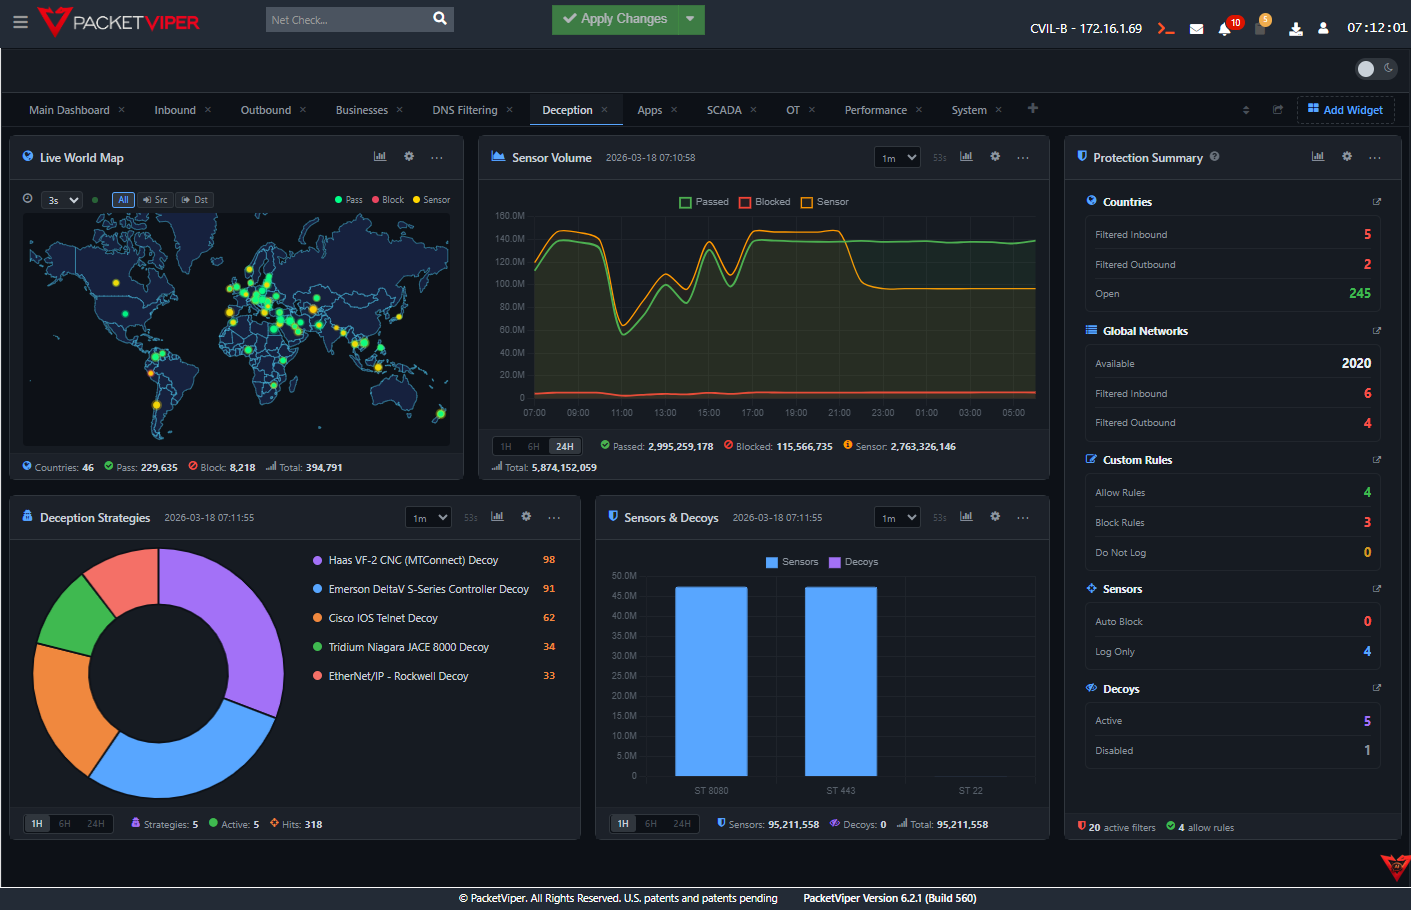Open Live World Map settings gear
This screenshot has width=1411, height=910.
(x=409, y=157)
